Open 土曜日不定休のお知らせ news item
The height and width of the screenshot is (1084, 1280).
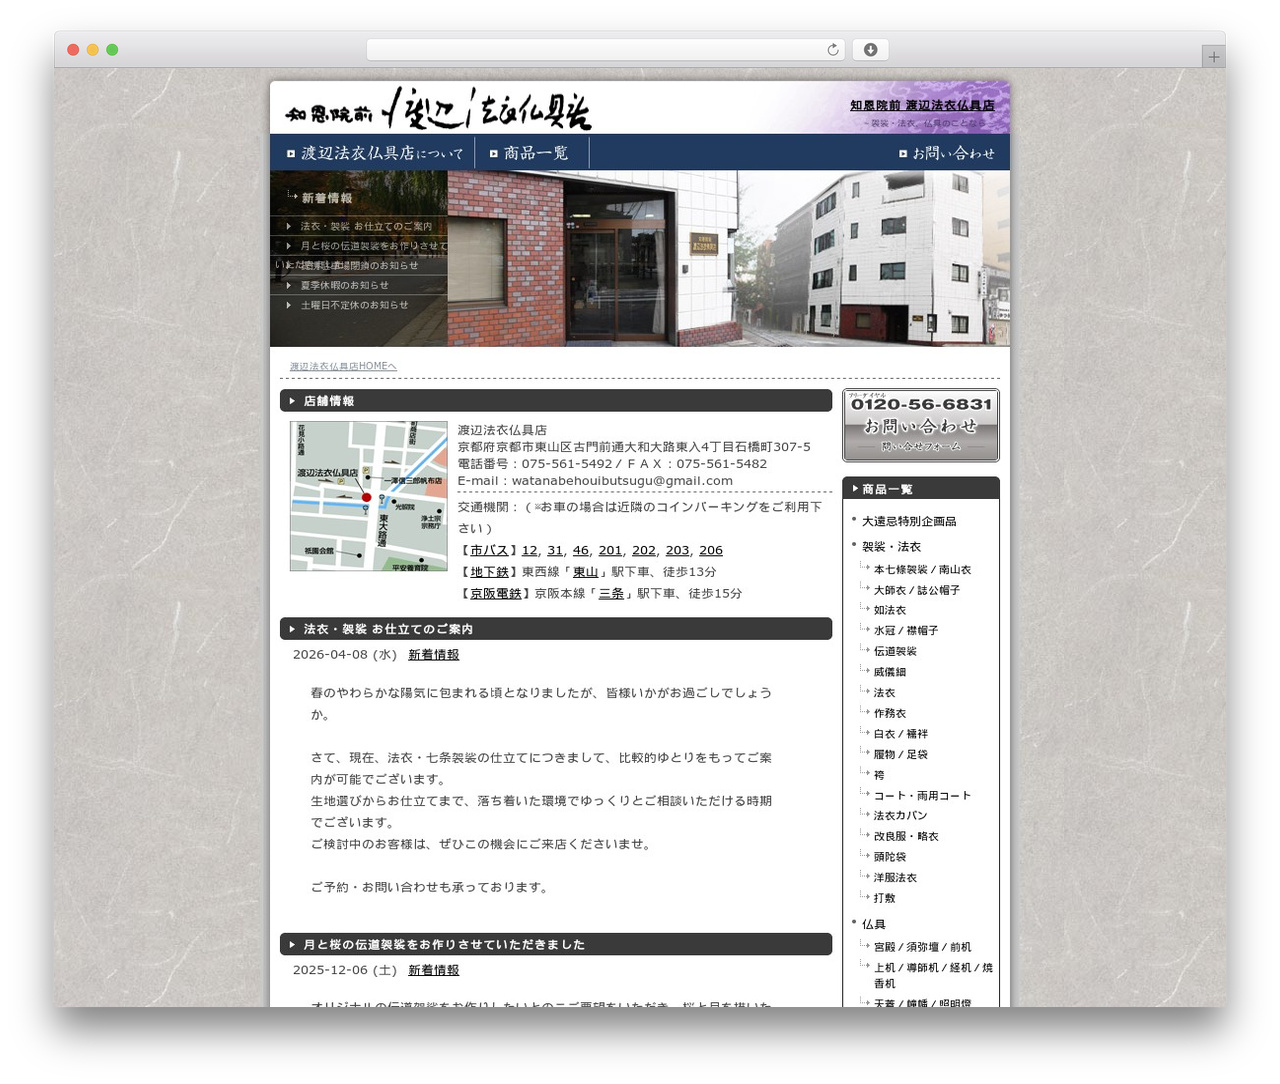(354, 305)
